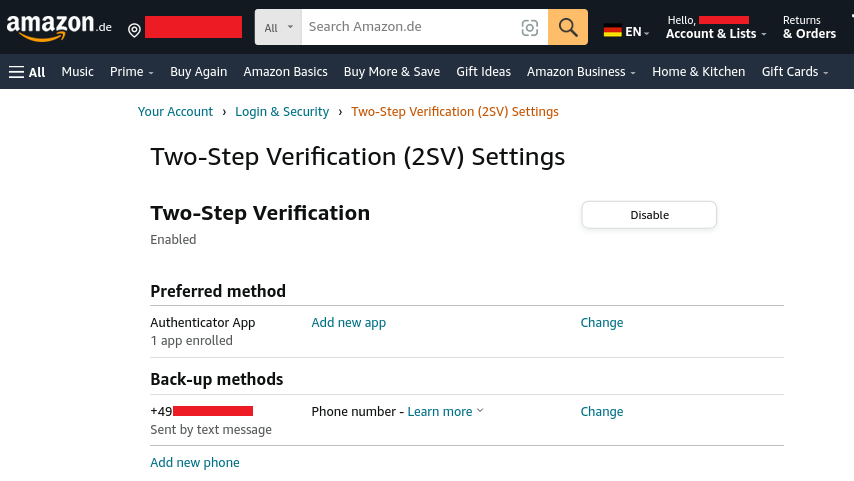Click Add new phone link

coord(195,463)
